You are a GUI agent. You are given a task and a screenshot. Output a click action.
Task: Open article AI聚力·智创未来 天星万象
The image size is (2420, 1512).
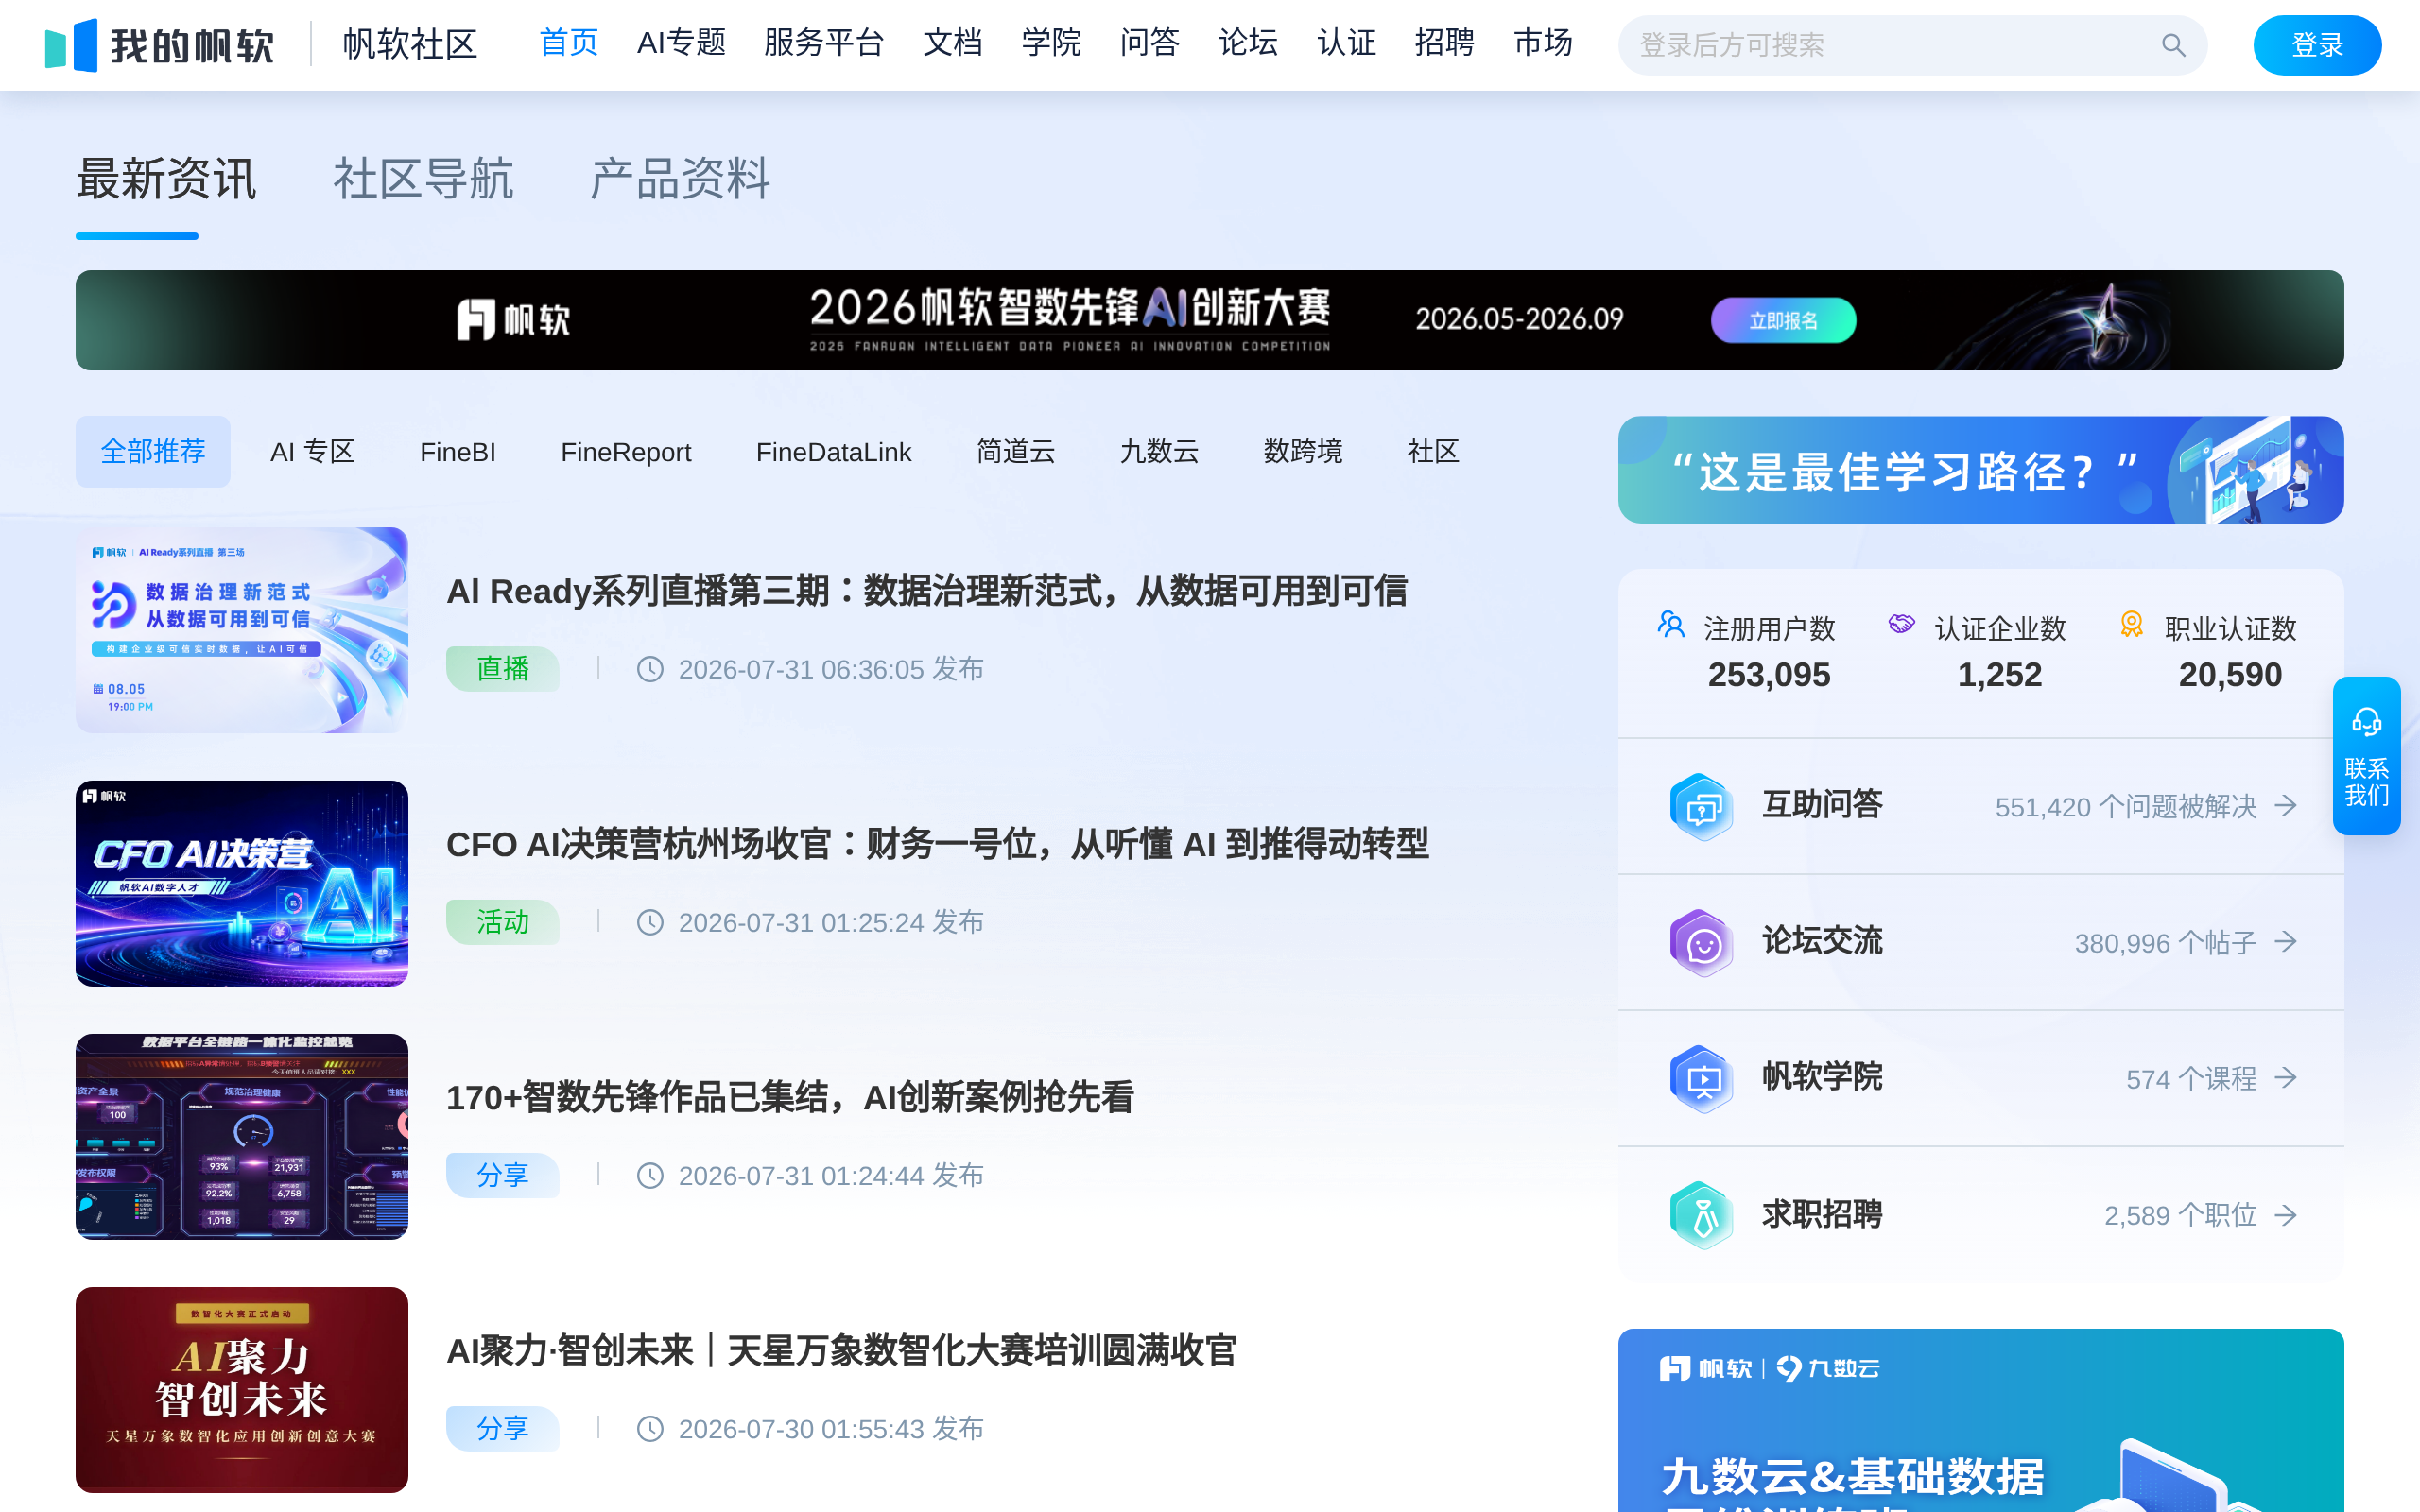(841, 1350)
